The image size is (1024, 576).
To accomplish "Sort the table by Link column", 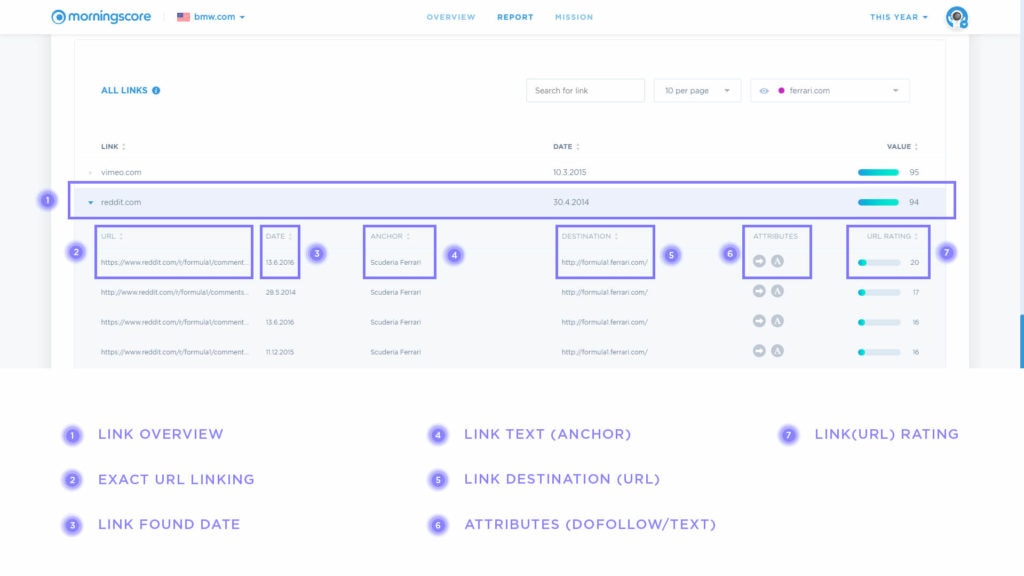I will (x=113, y=147).
